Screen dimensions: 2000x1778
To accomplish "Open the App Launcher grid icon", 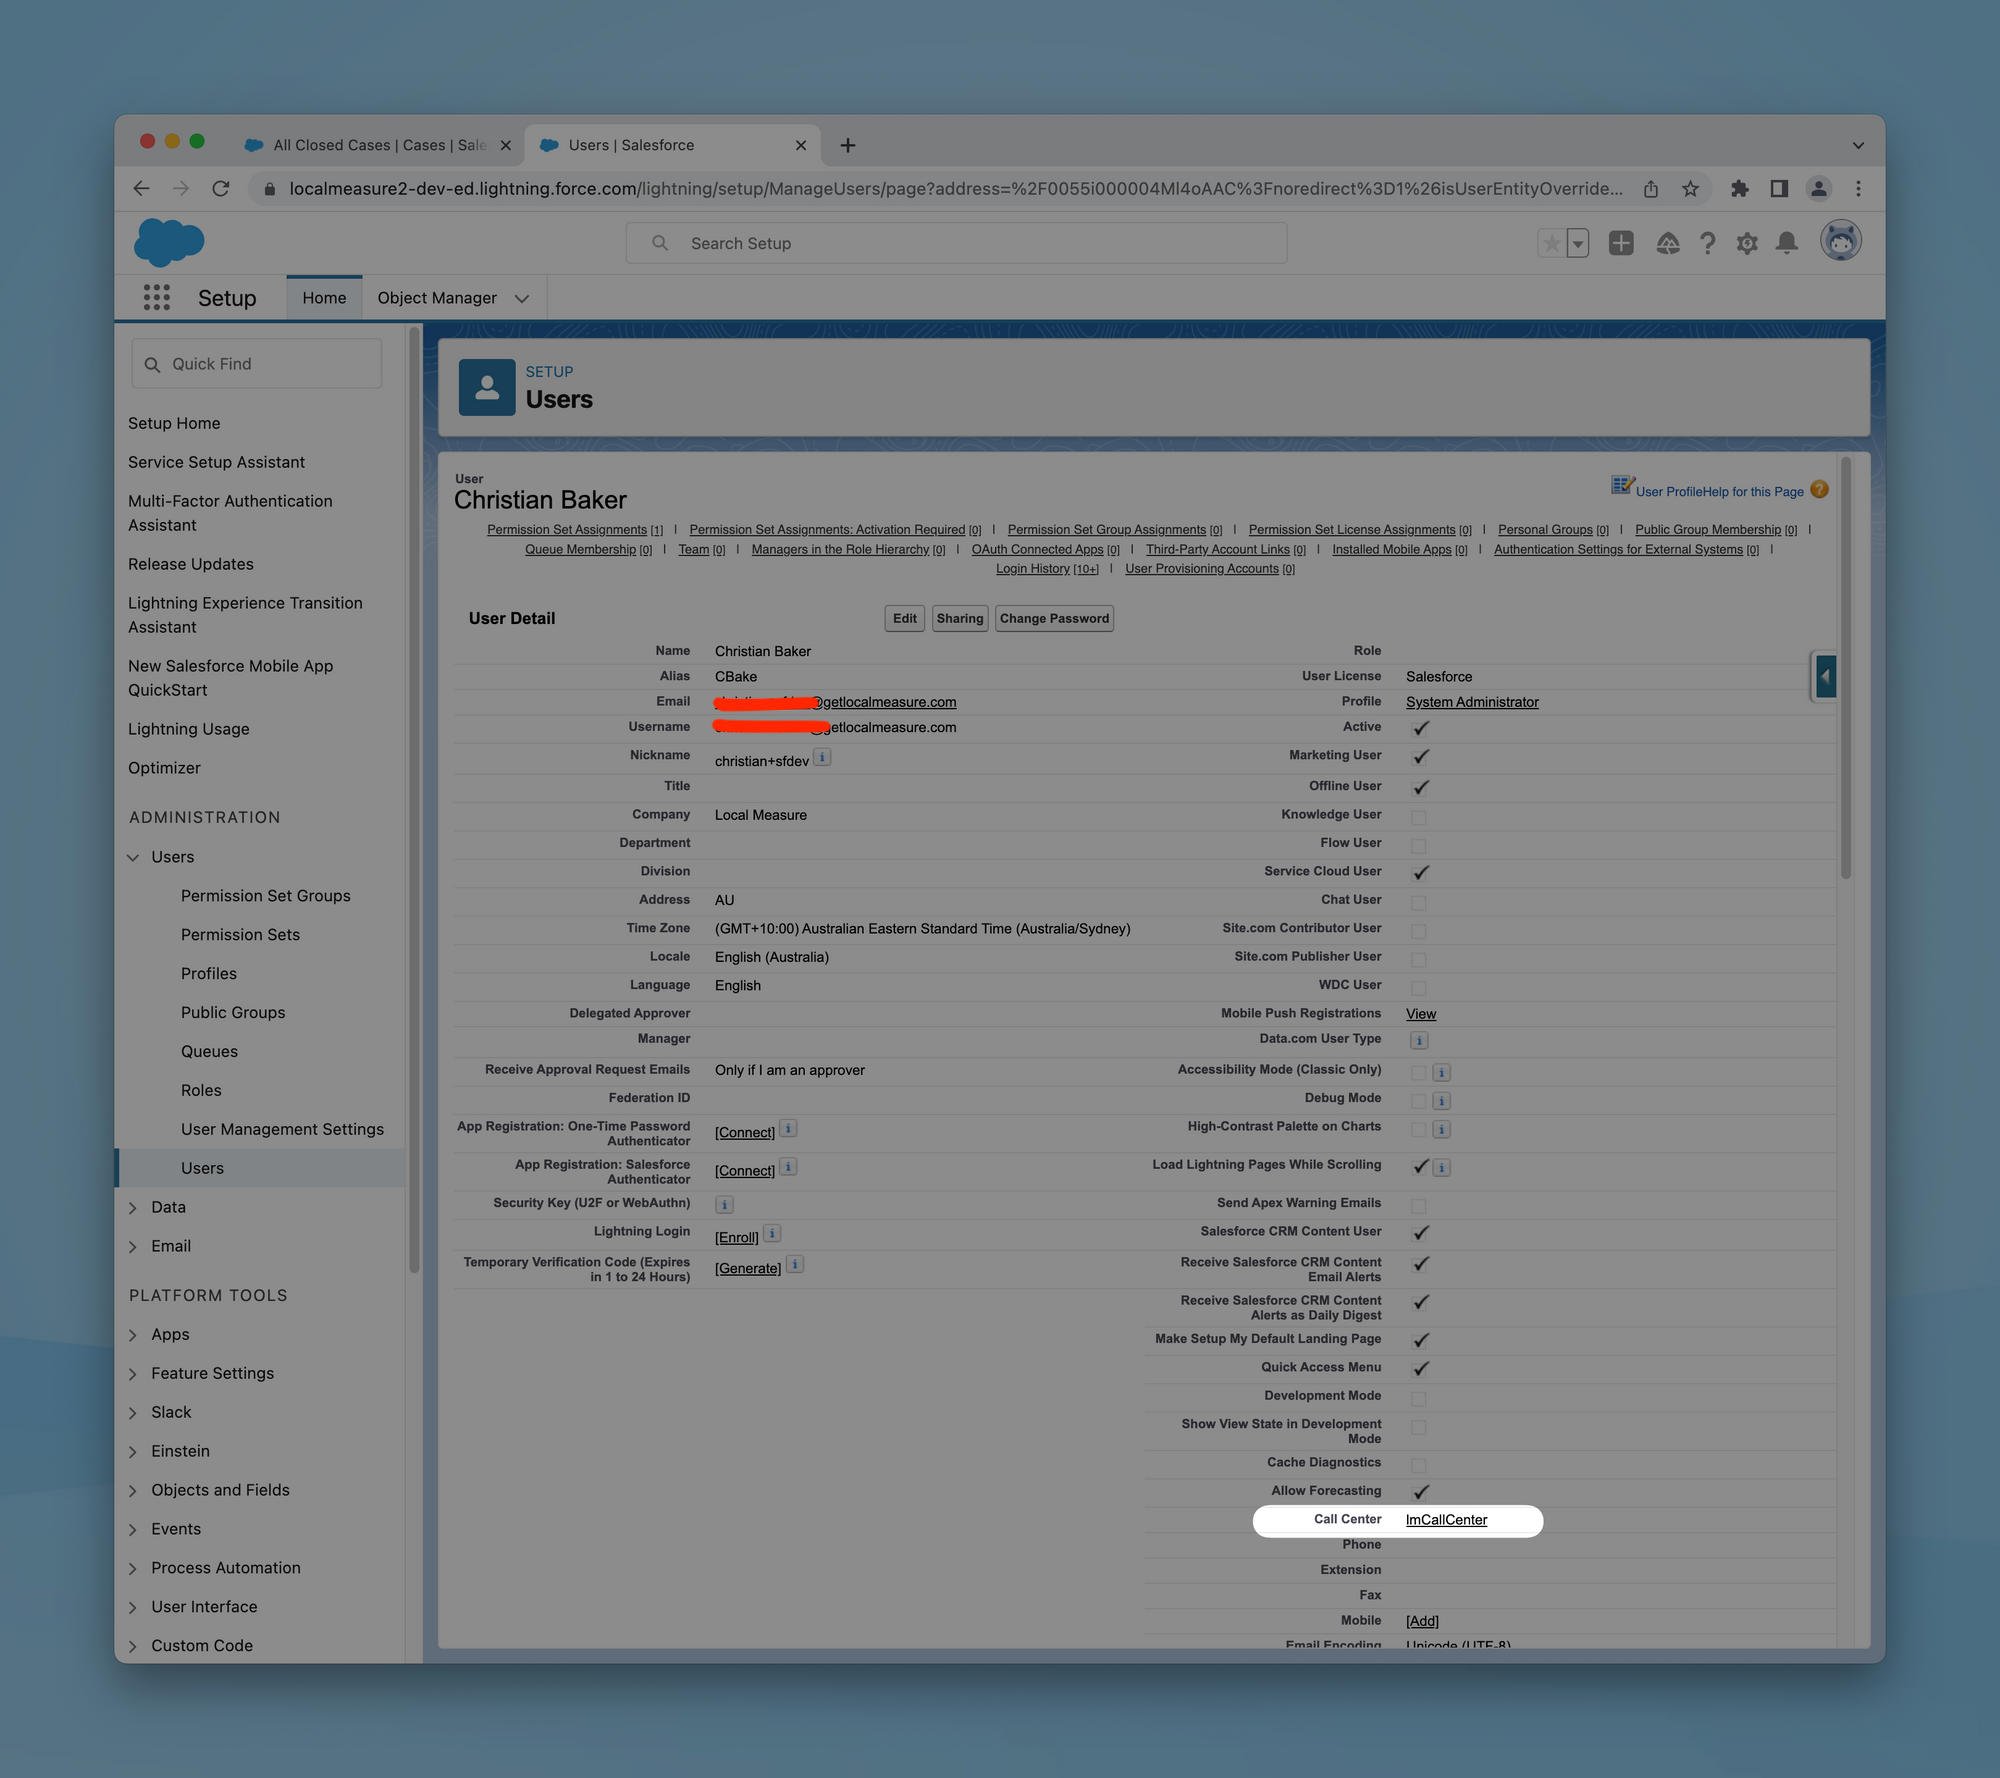I will point(156,297).
